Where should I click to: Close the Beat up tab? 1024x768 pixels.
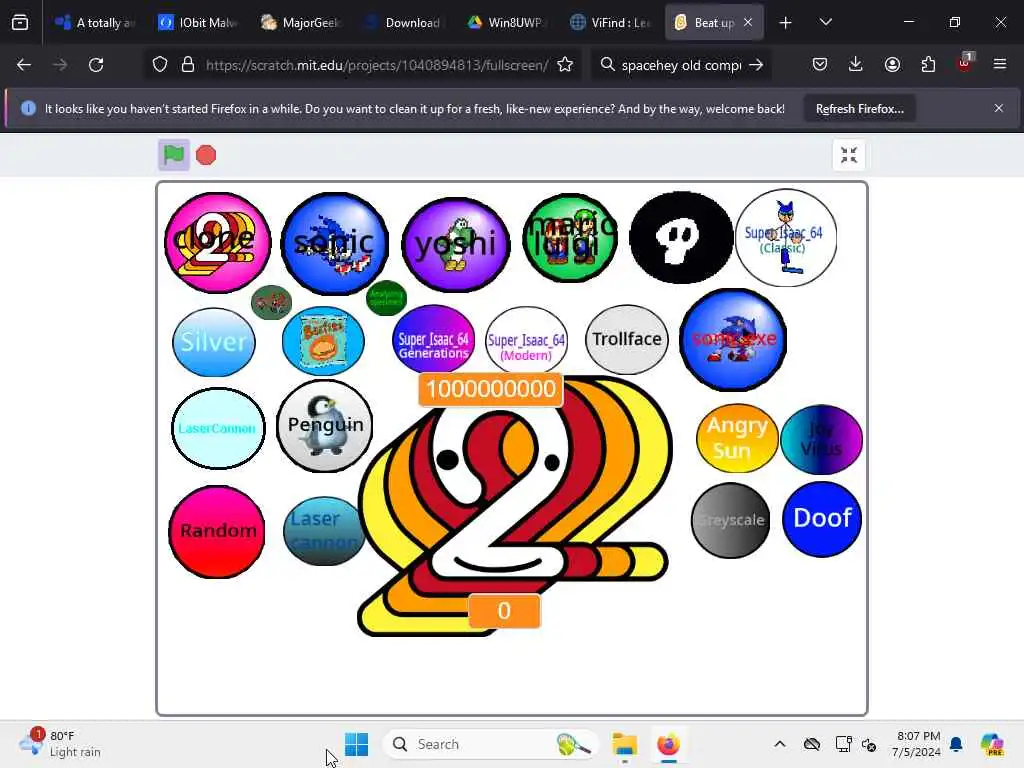pos(748,22)
